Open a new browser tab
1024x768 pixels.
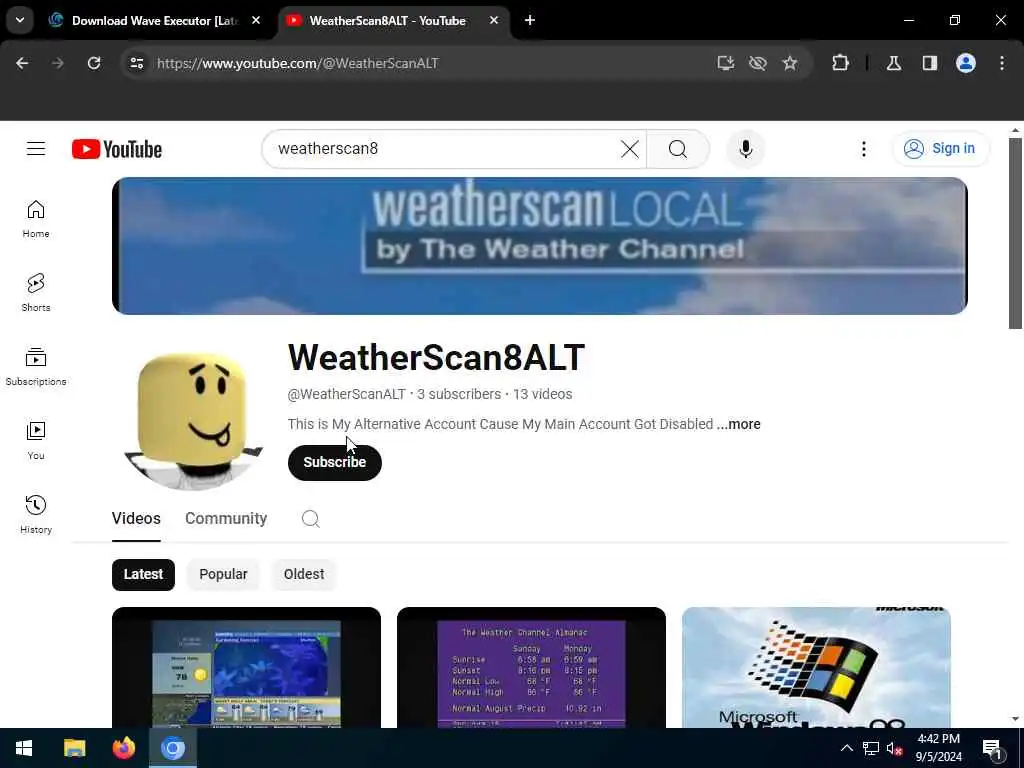[530, 20]
